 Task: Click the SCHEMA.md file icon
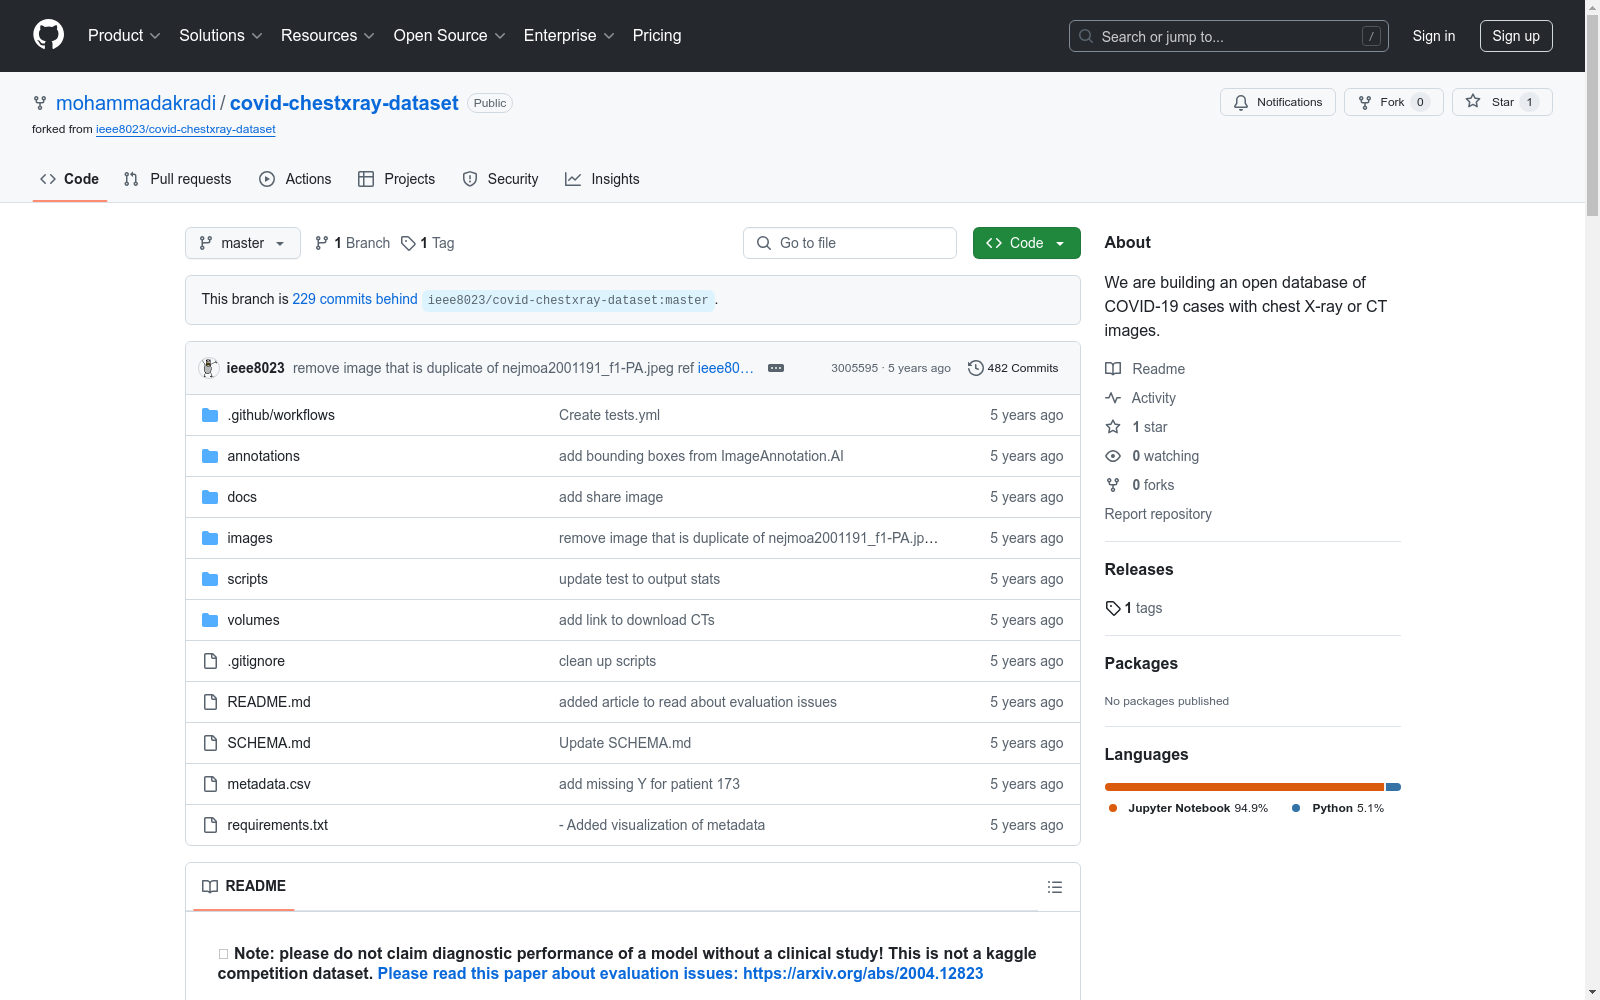tap(210, 743)
